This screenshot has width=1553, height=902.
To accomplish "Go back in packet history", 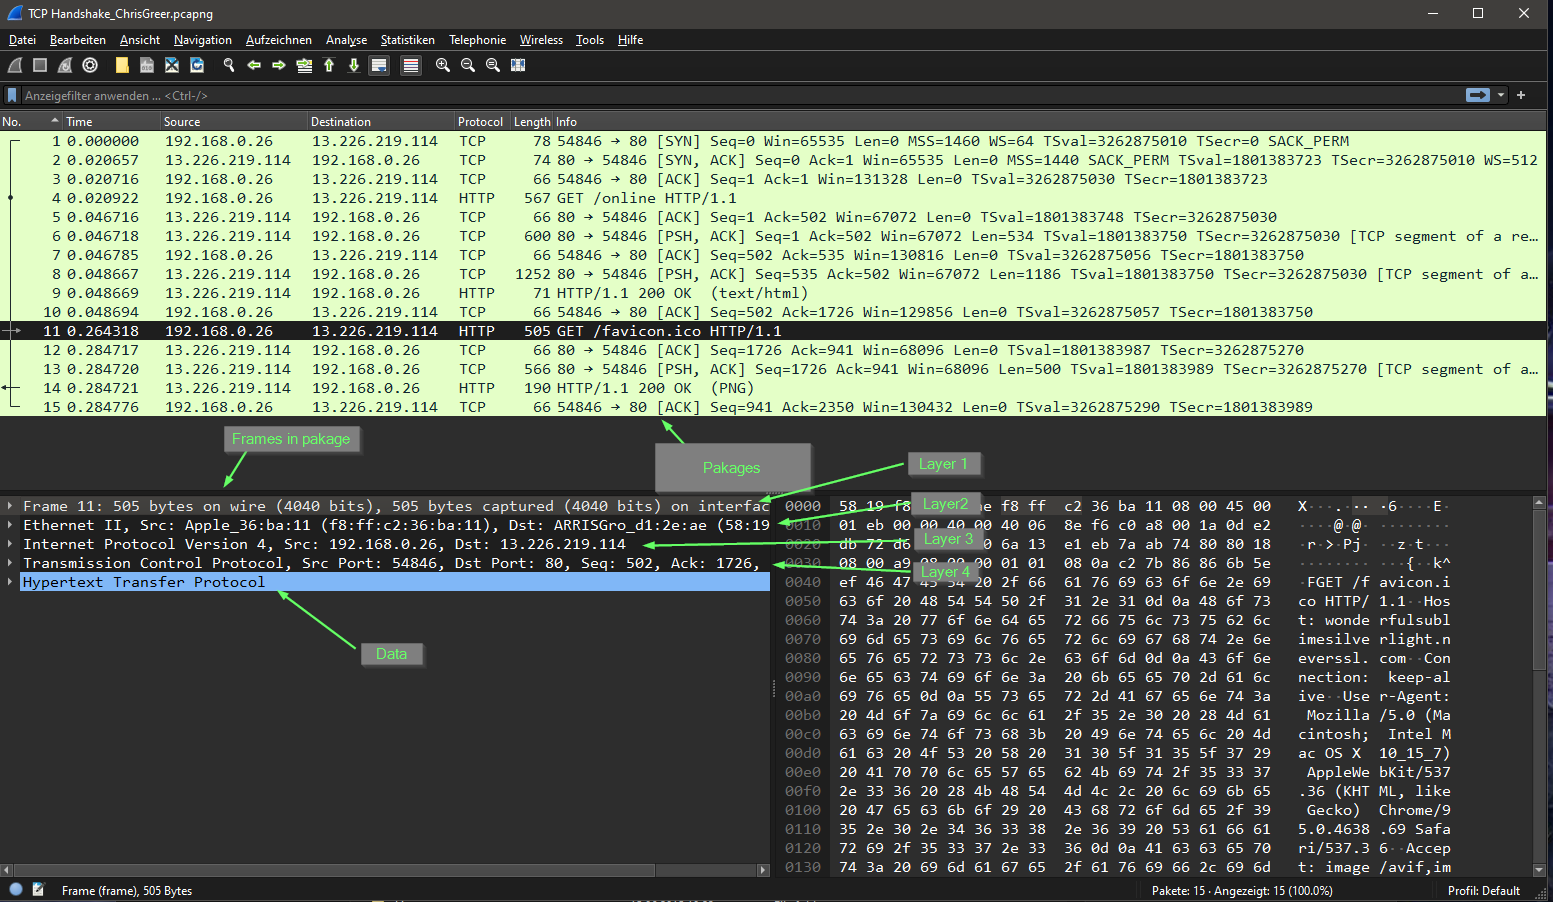I will click(x=254, y=65).
